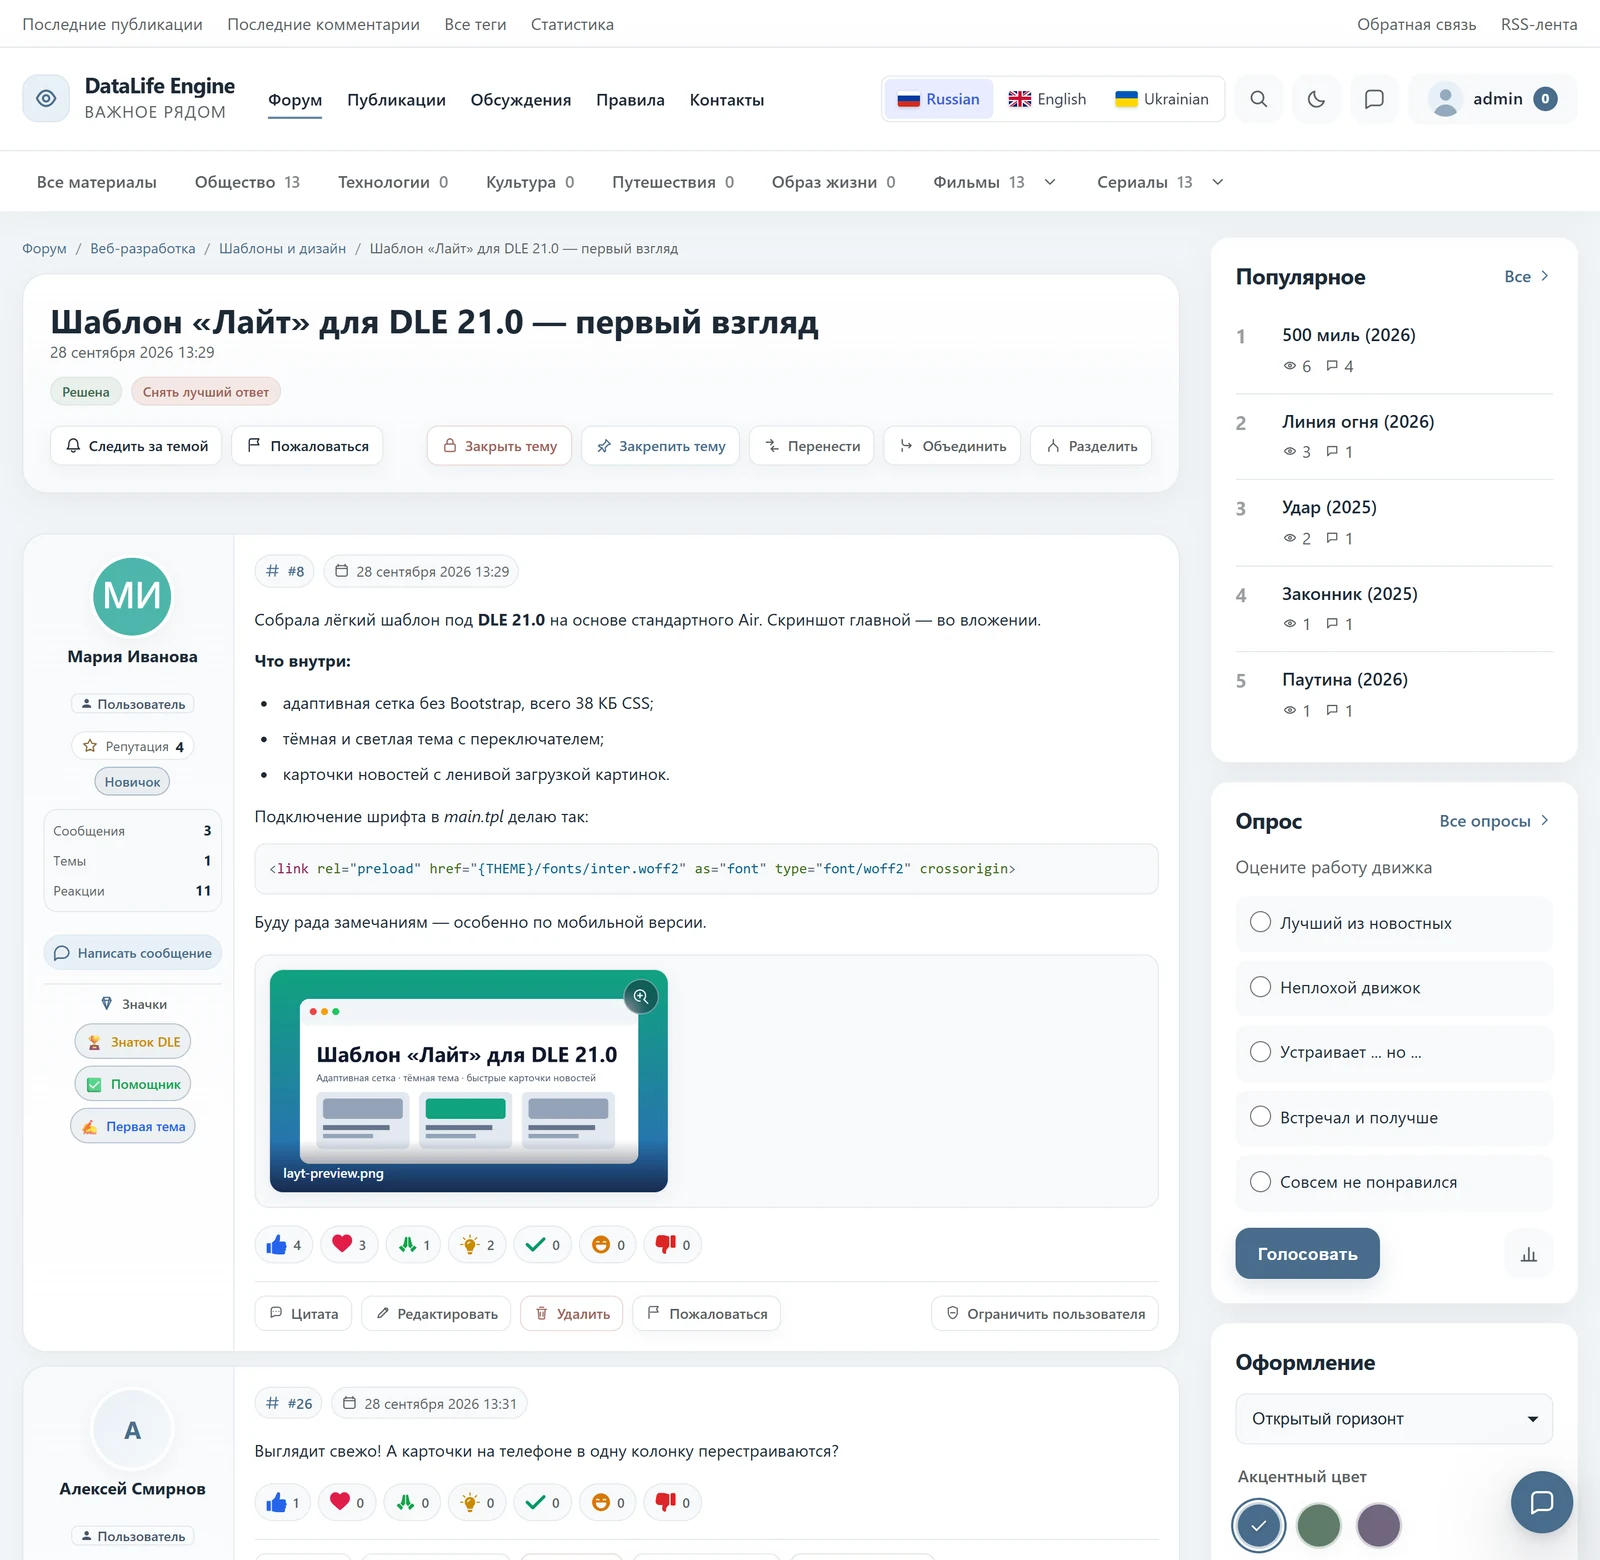Select poll option Совсем не понравился
1600x1560 pixels.
click(1394, 1182)
